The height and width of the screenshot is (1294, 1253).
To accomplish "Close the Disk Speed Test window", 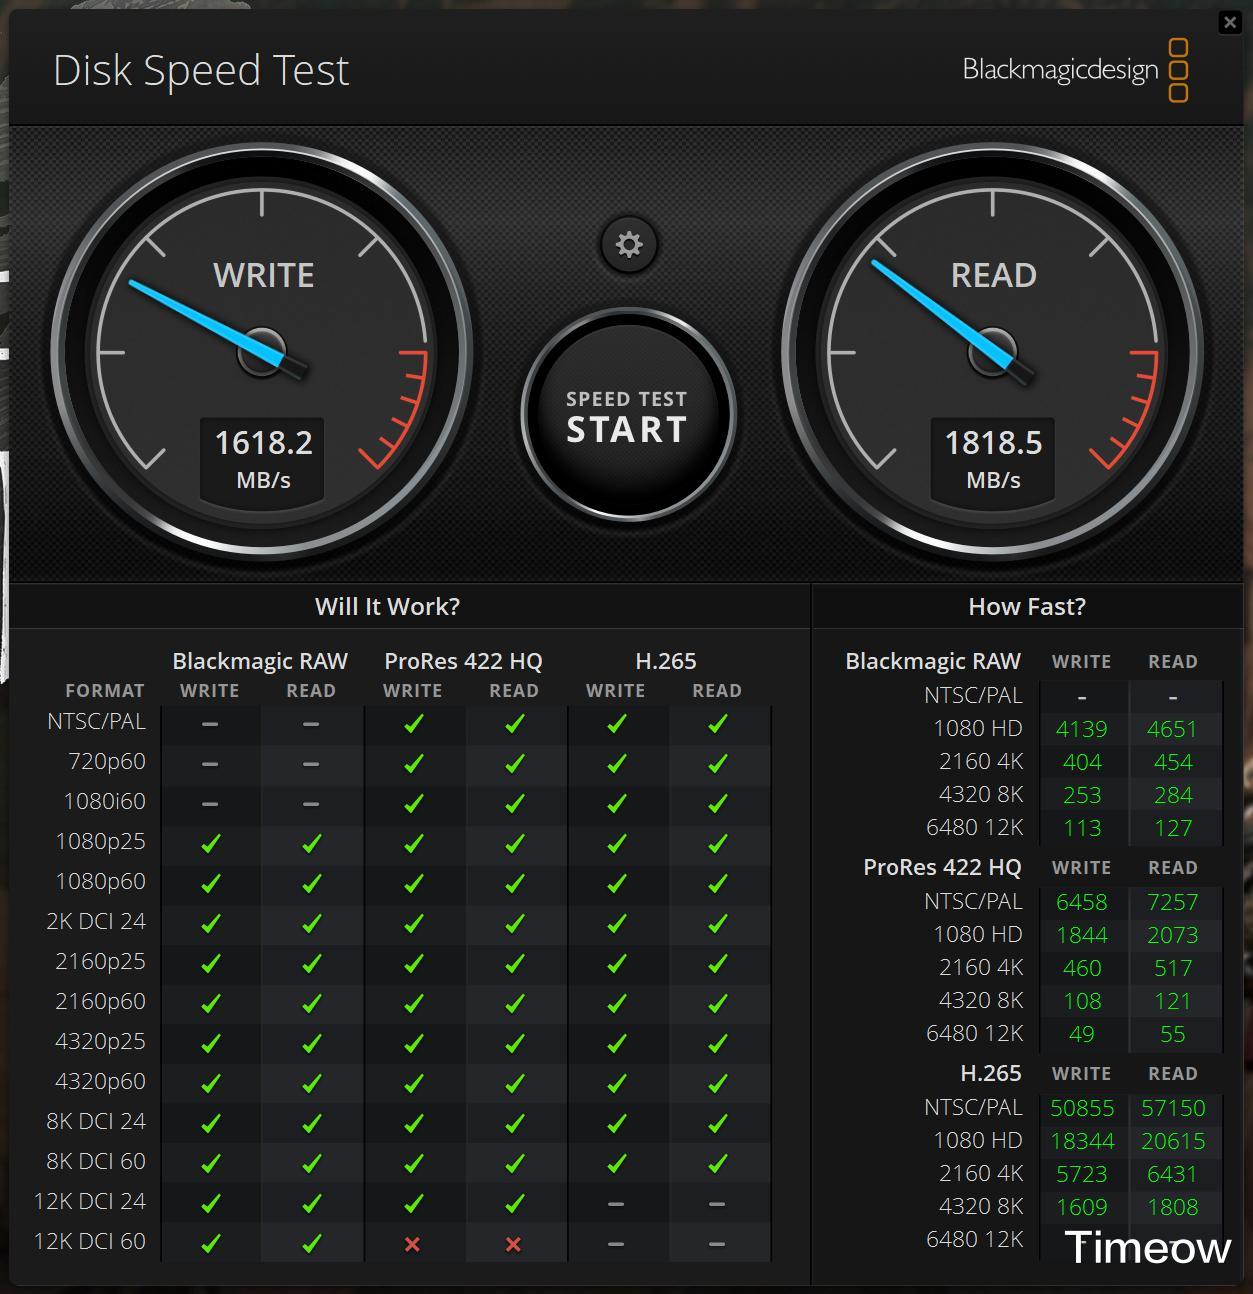I will click(1230, 22).
